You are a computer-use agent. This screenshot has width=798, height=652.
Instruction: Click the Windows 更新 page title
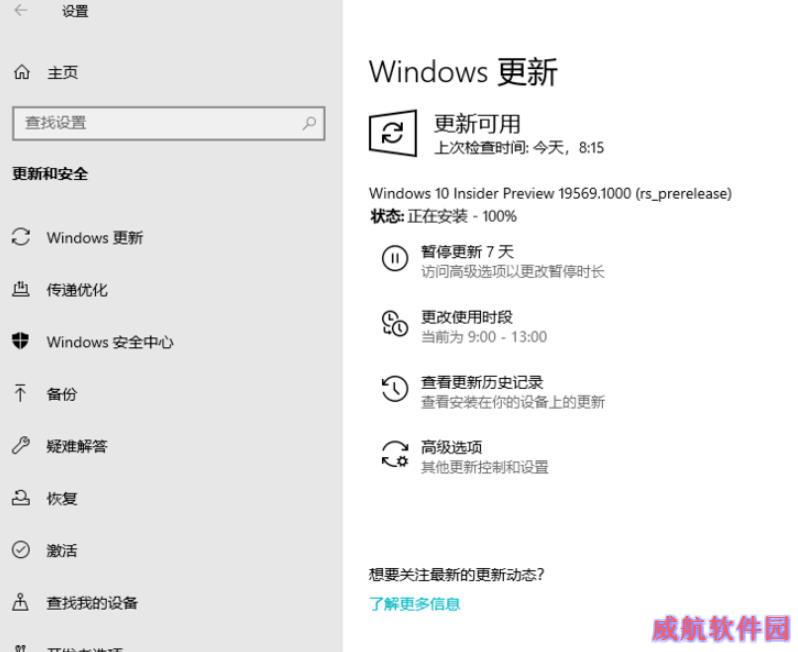(463, 72)
